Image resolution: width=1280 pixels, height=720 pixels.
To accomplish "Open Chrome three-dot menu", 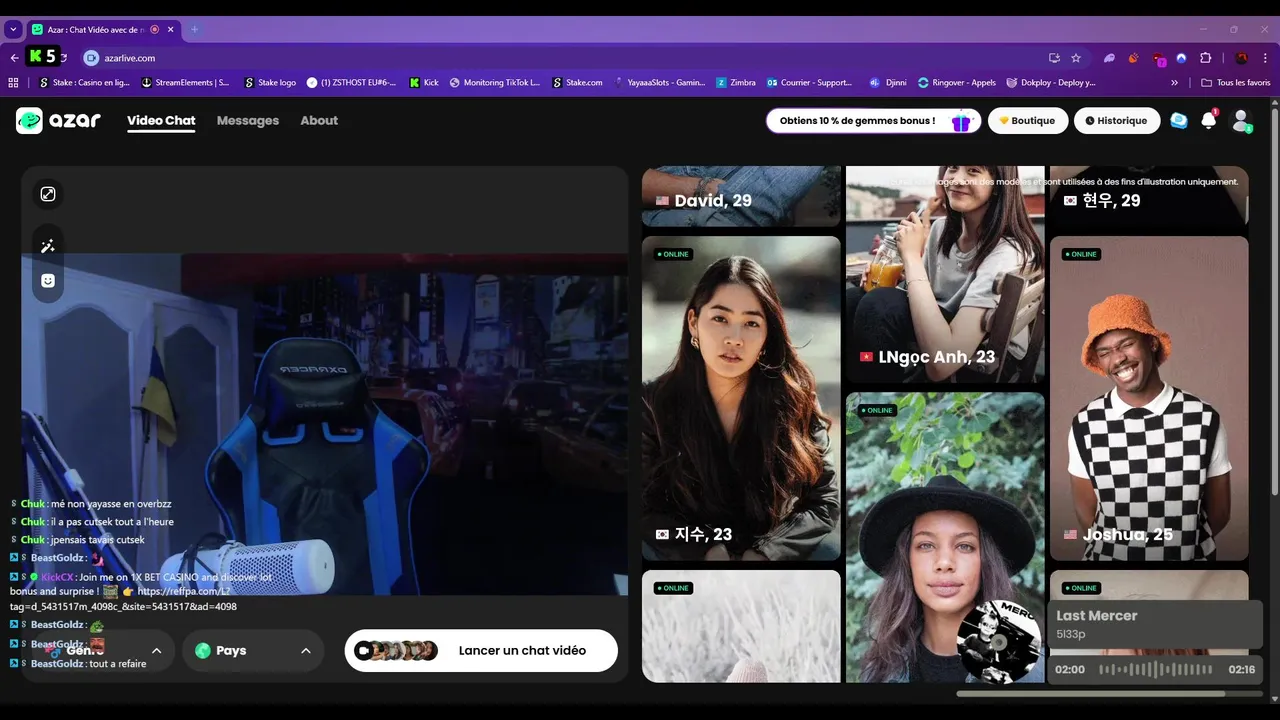I will point(1267,58).
